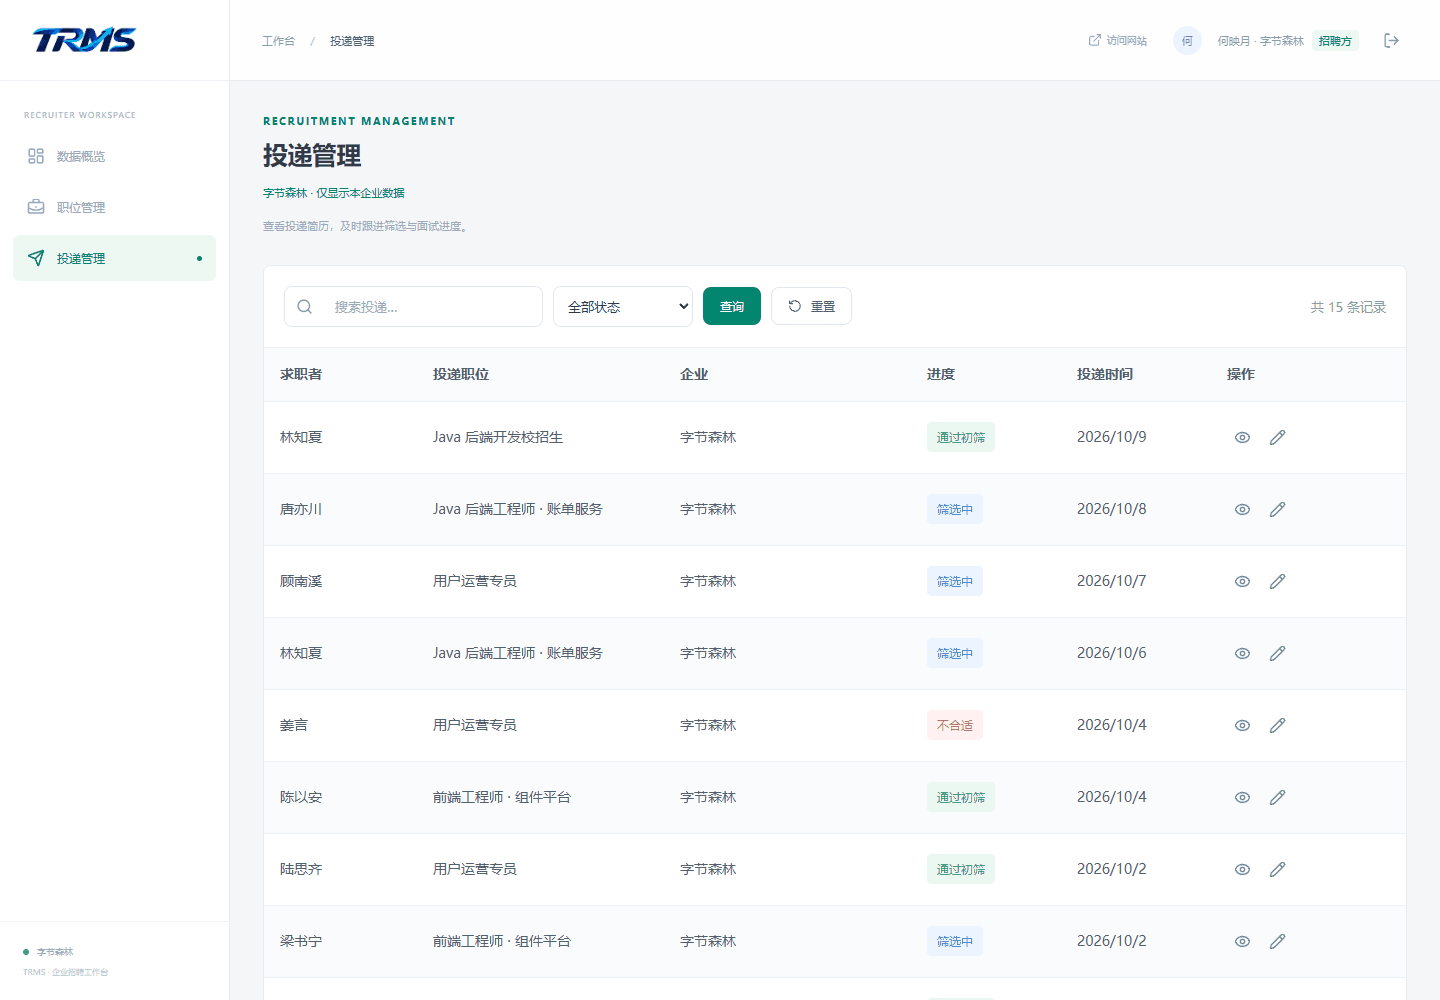This screenshot has width=1440, height=1000.
Task: Click the TRMS logo
Action: tap(84, 40)
